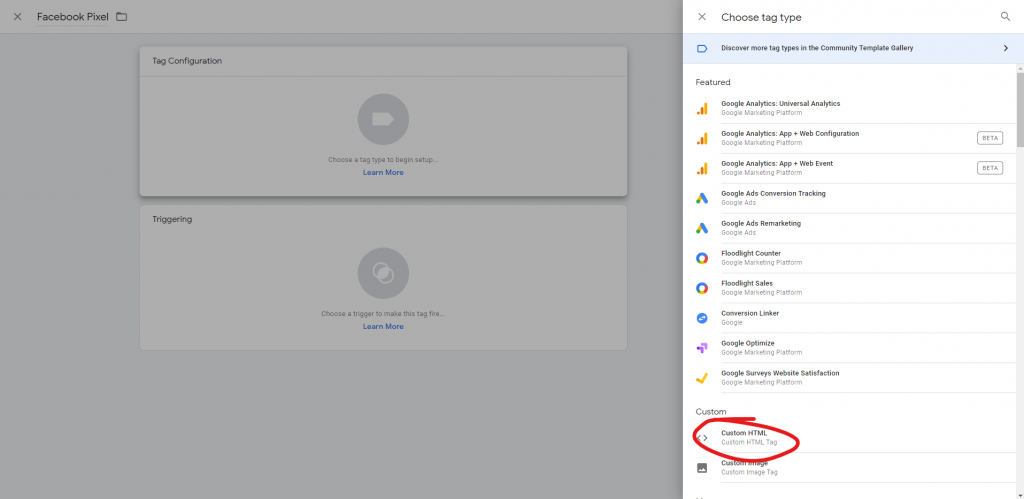
Task: Click Google Surveys yellow checkmark icon
Action: click(x=702, y=378)
